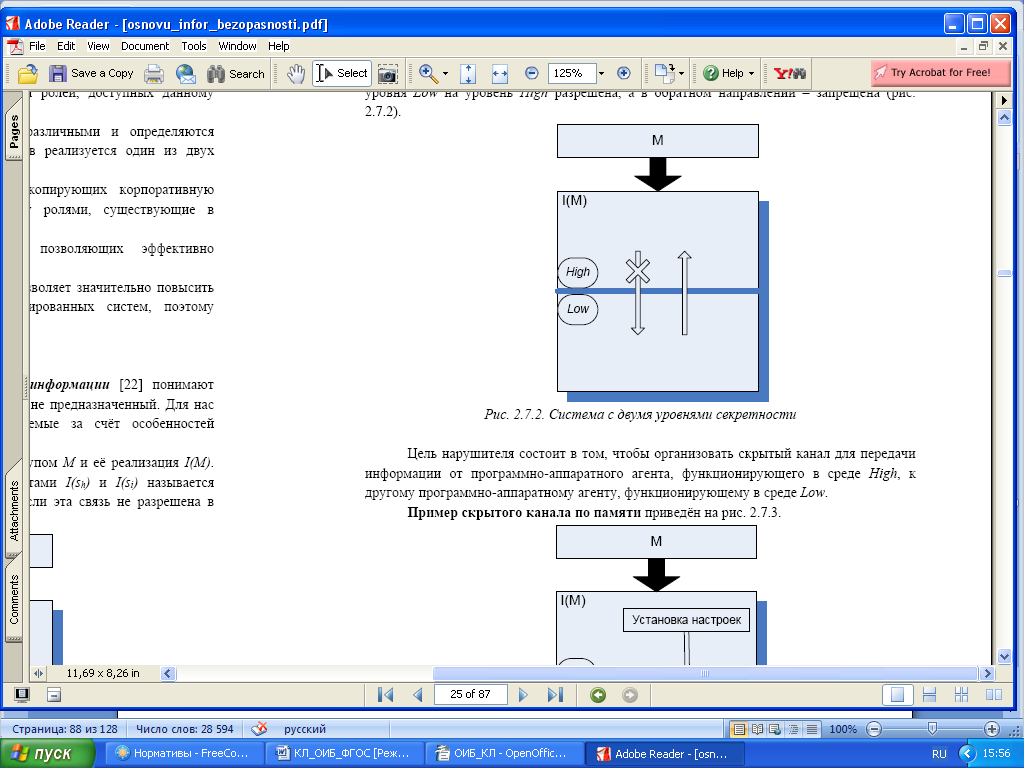Click horizontal scrollbar left arrow
The width and height of the screenshot is (1024, 768).
[x=167, y=673]
